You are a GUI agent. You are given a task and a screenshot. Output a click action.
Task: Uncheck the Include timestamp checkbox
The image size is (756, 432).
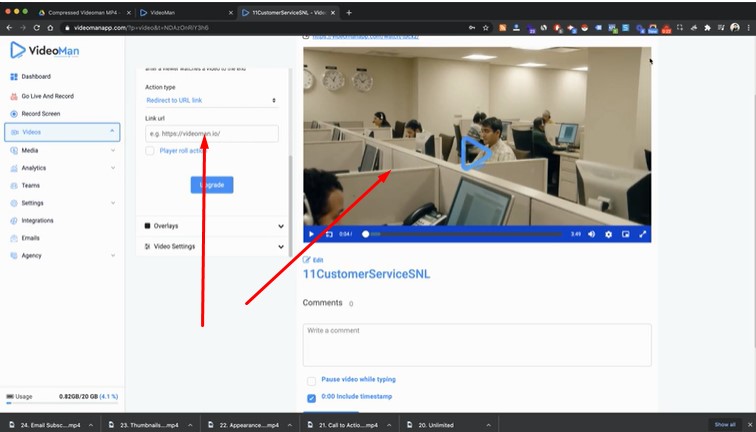click(311, 398)
